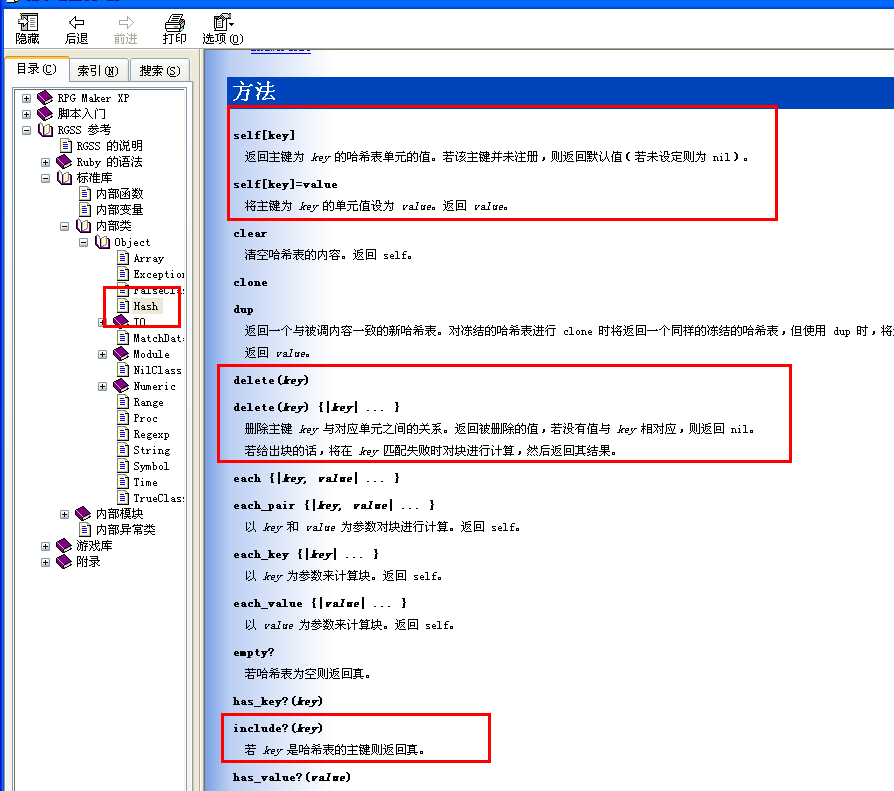Open the RGSS 的说明 topic
This screenshot has height=791, width=894.
click(109, 146)
